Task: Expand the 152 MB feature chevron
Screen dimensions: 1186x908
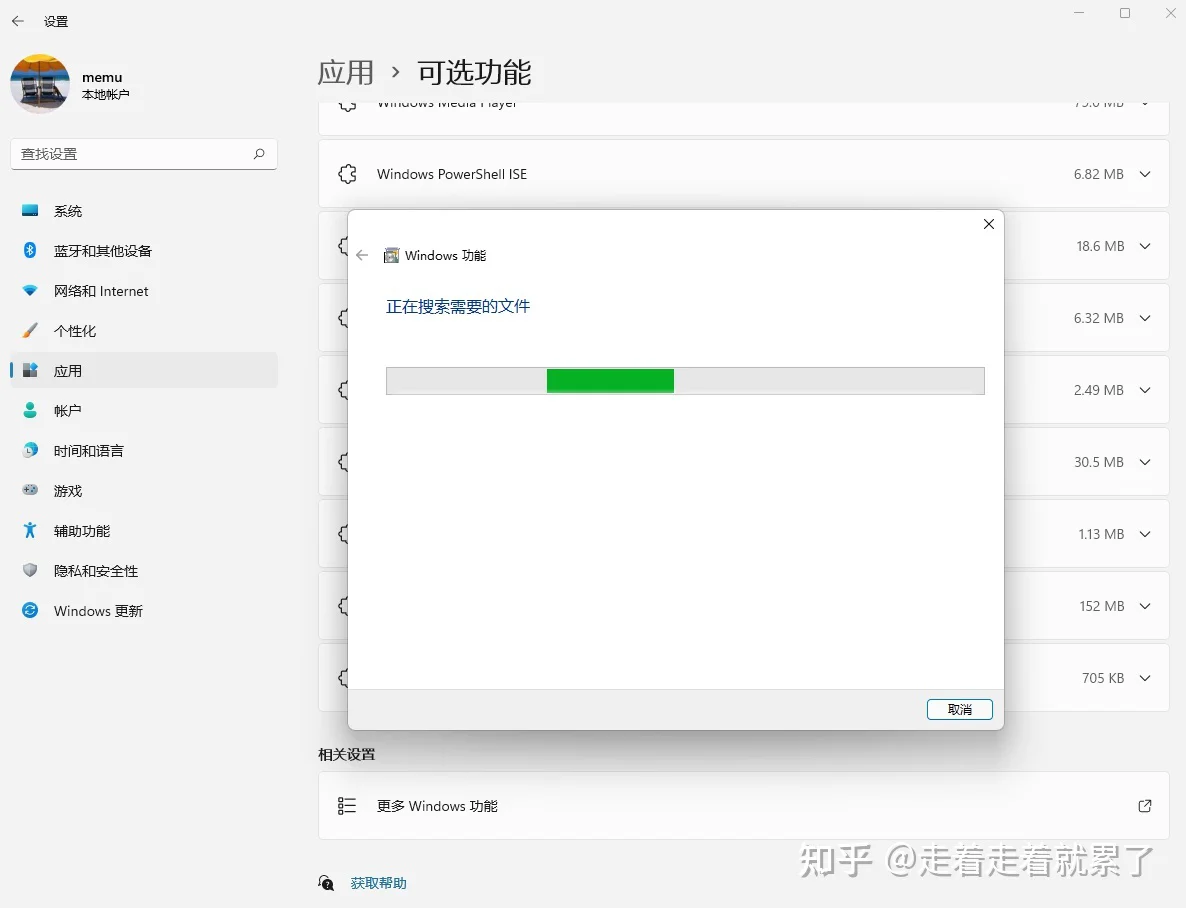Action: point(1145,606)
